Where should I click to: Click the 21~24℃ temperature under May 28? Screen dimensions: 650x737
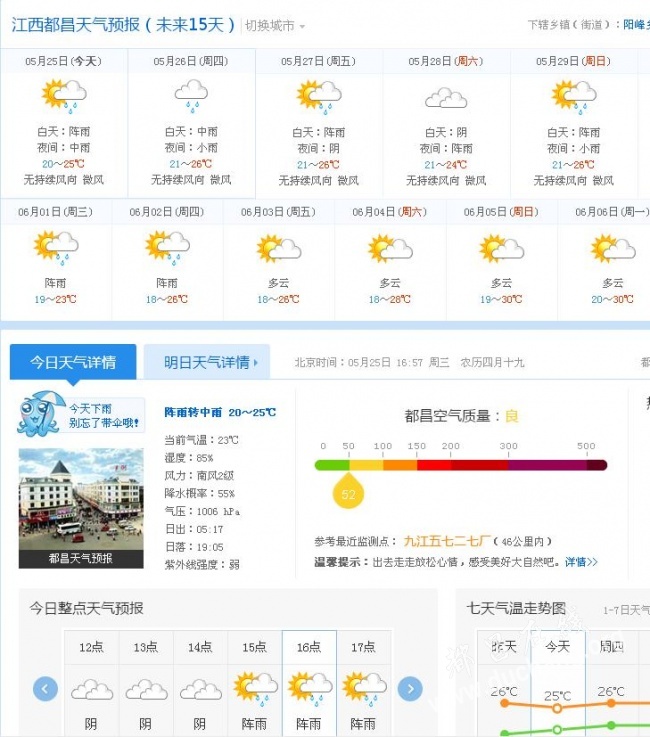[446, 165]
